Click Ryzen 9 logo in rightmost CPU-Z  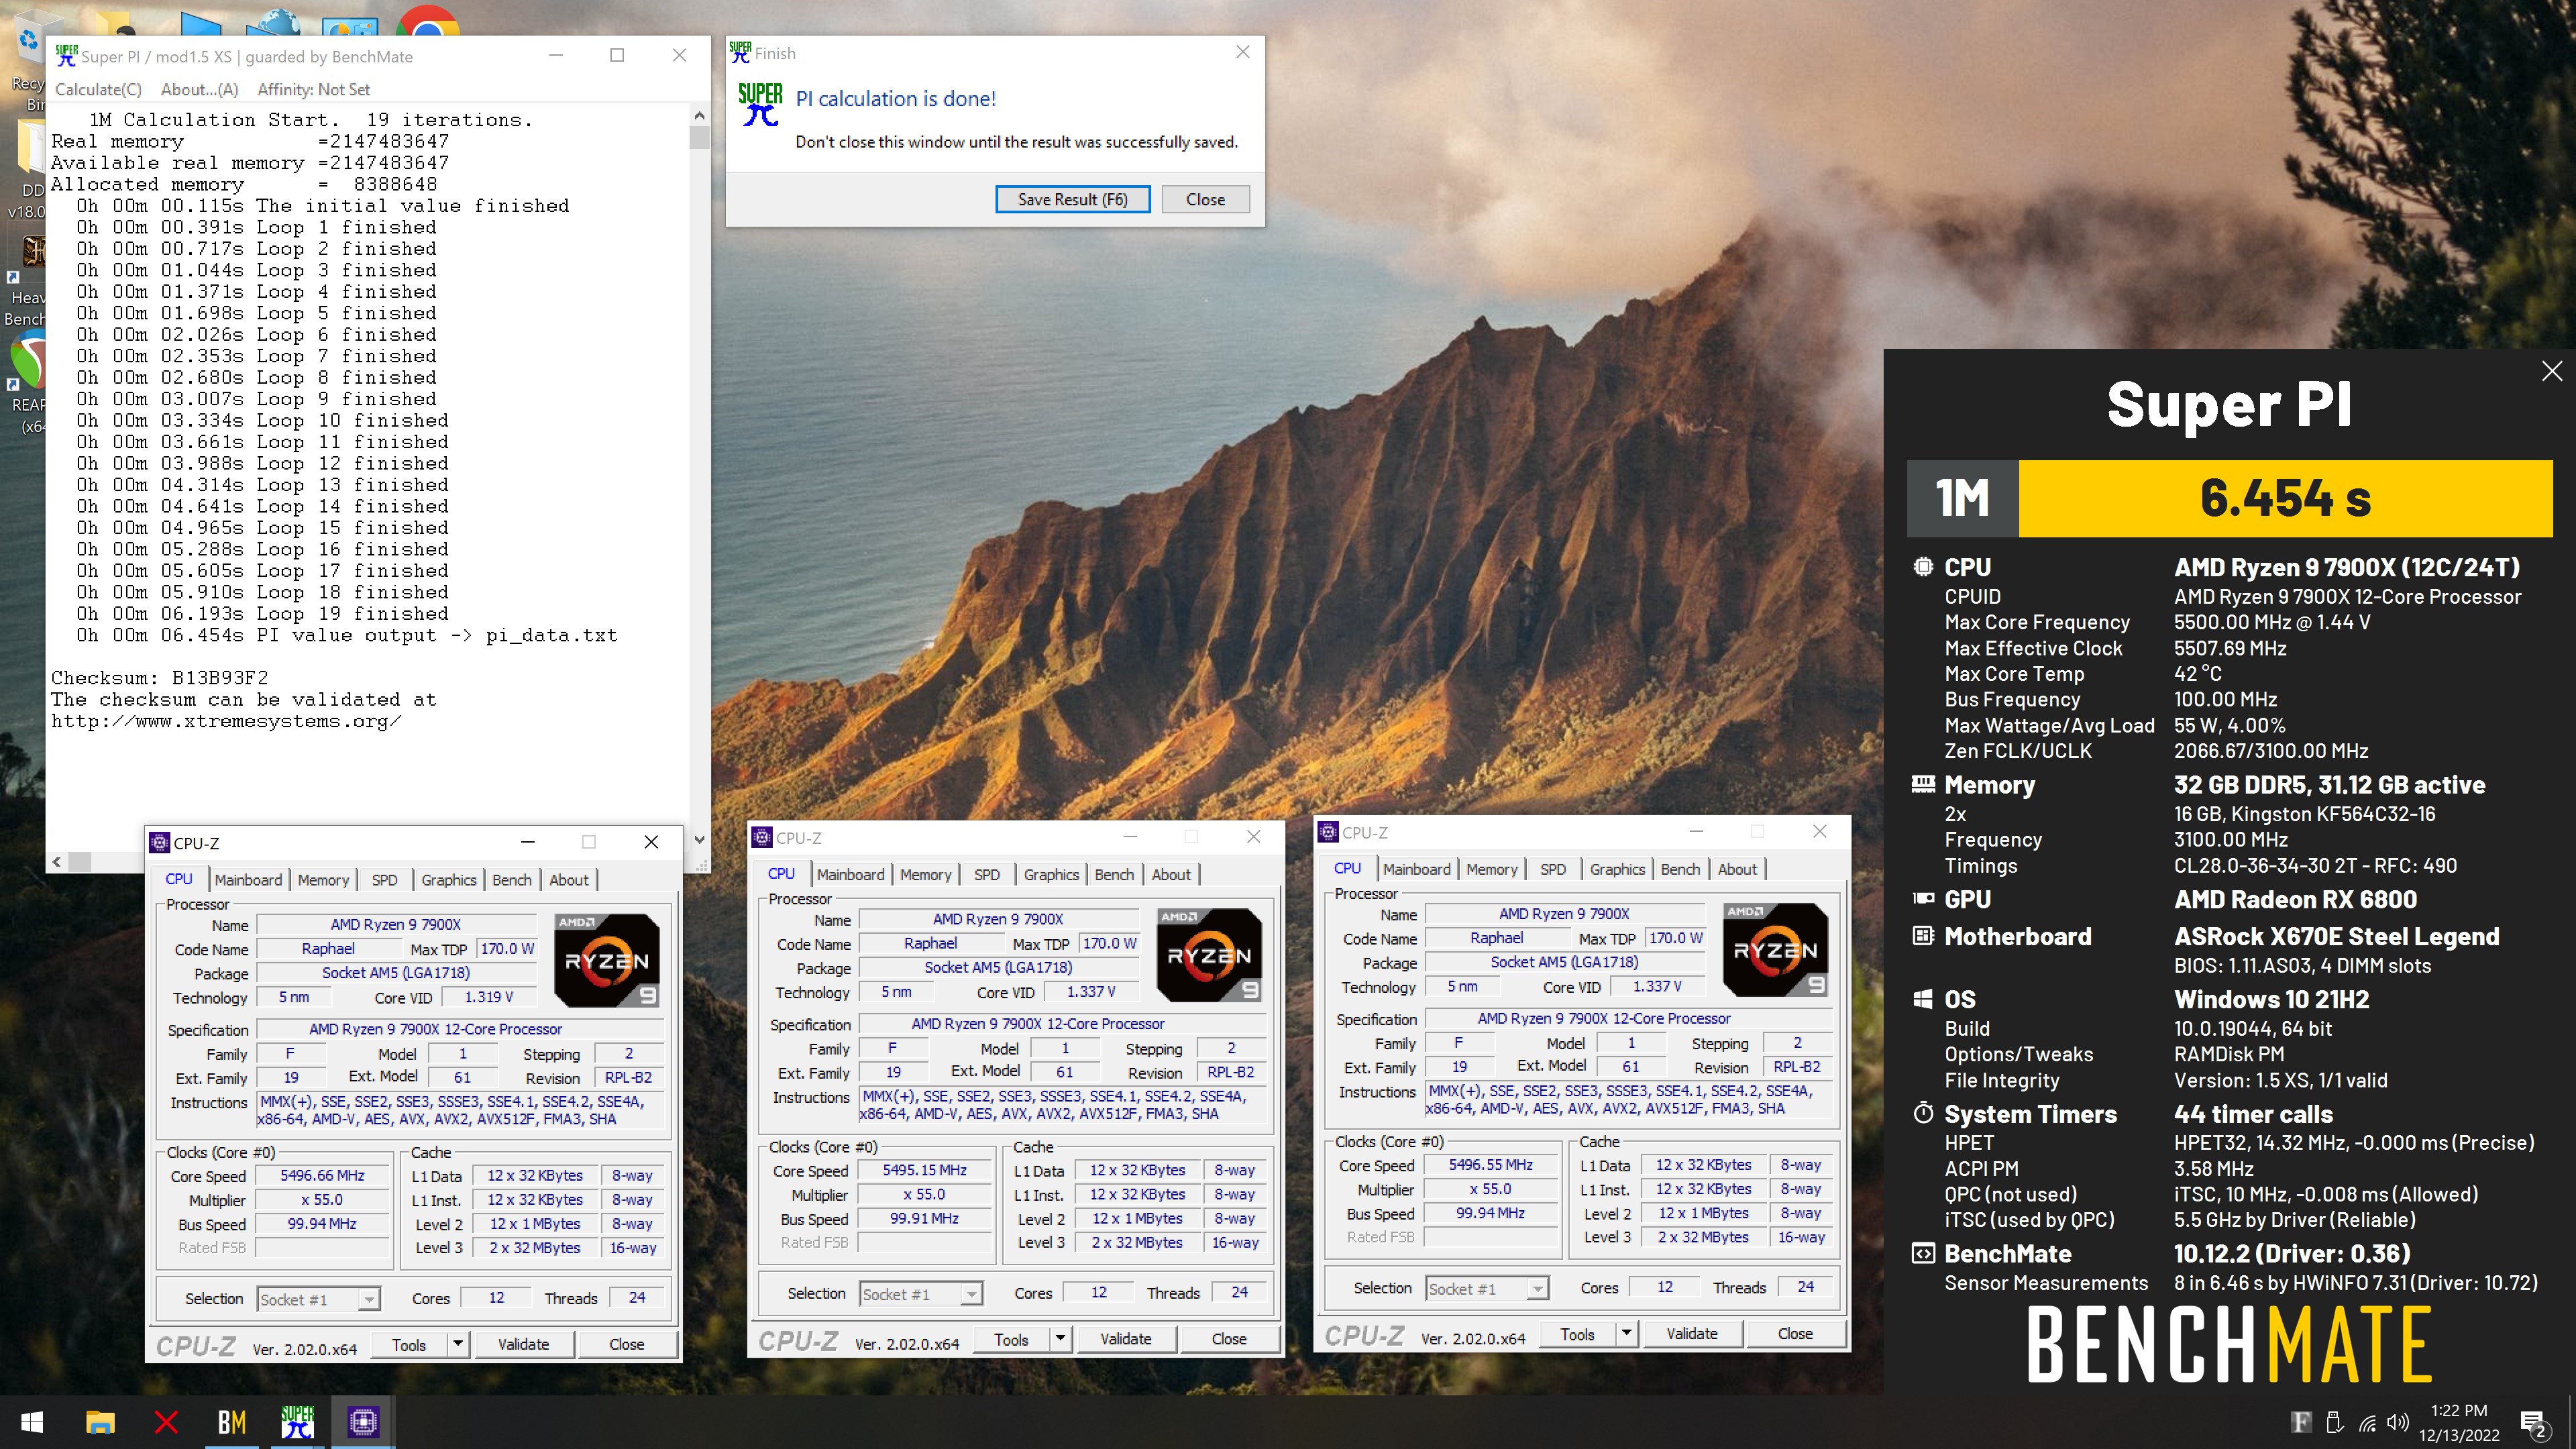pyautogui.click(x=1775, y=949)
